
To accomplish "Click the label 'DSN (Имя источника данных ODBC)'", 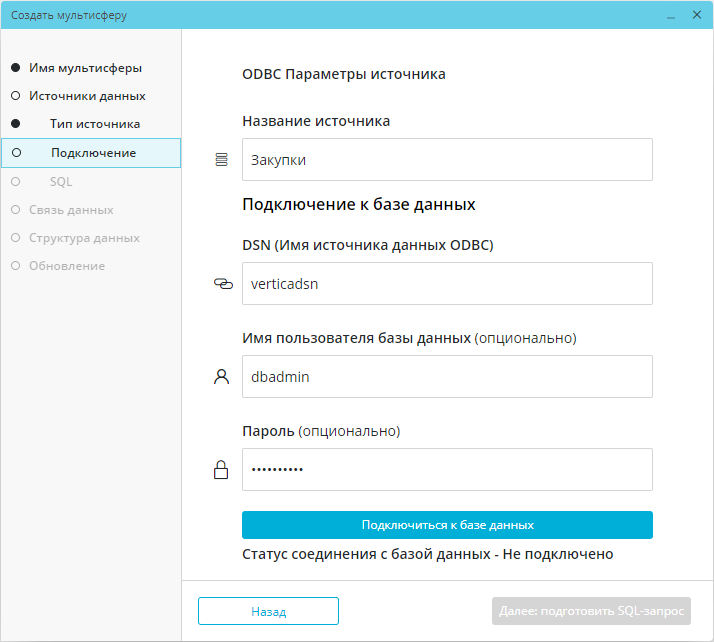I will tap(368, 245).
